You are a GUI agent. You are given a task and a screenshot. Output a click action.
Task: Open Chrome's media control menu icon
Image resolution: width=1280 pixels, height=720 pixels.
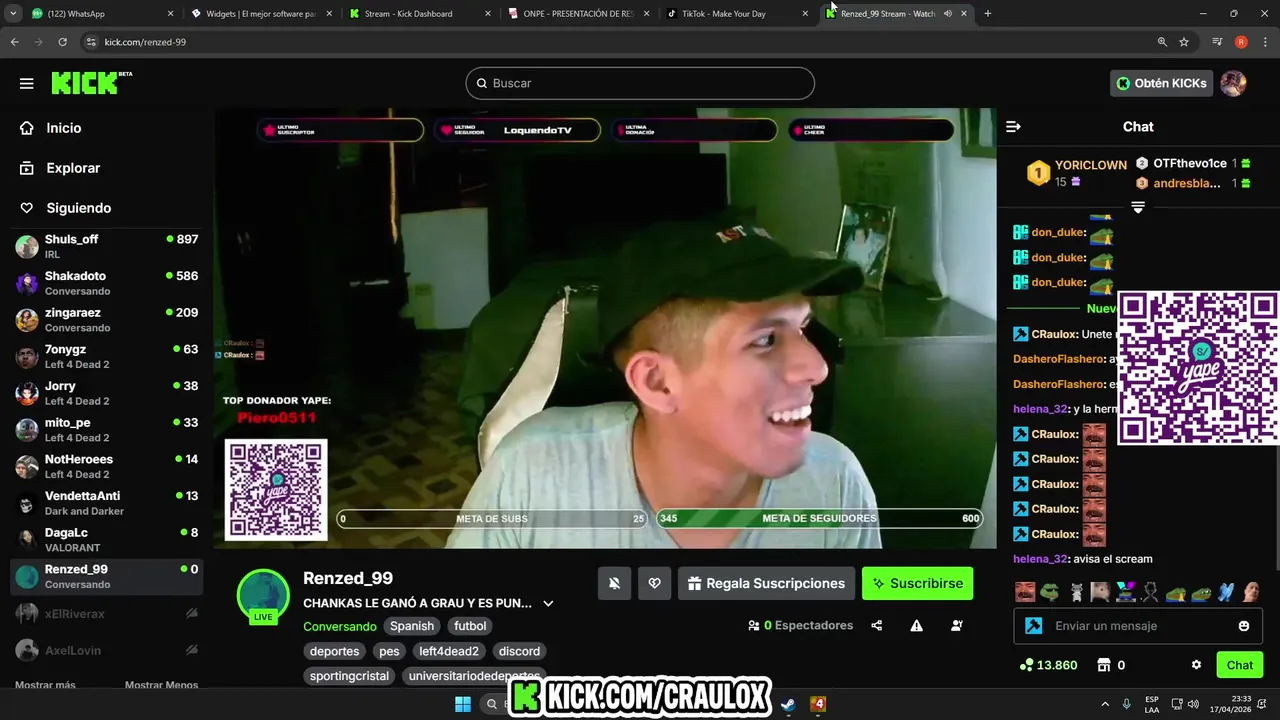pos(1217,42)
